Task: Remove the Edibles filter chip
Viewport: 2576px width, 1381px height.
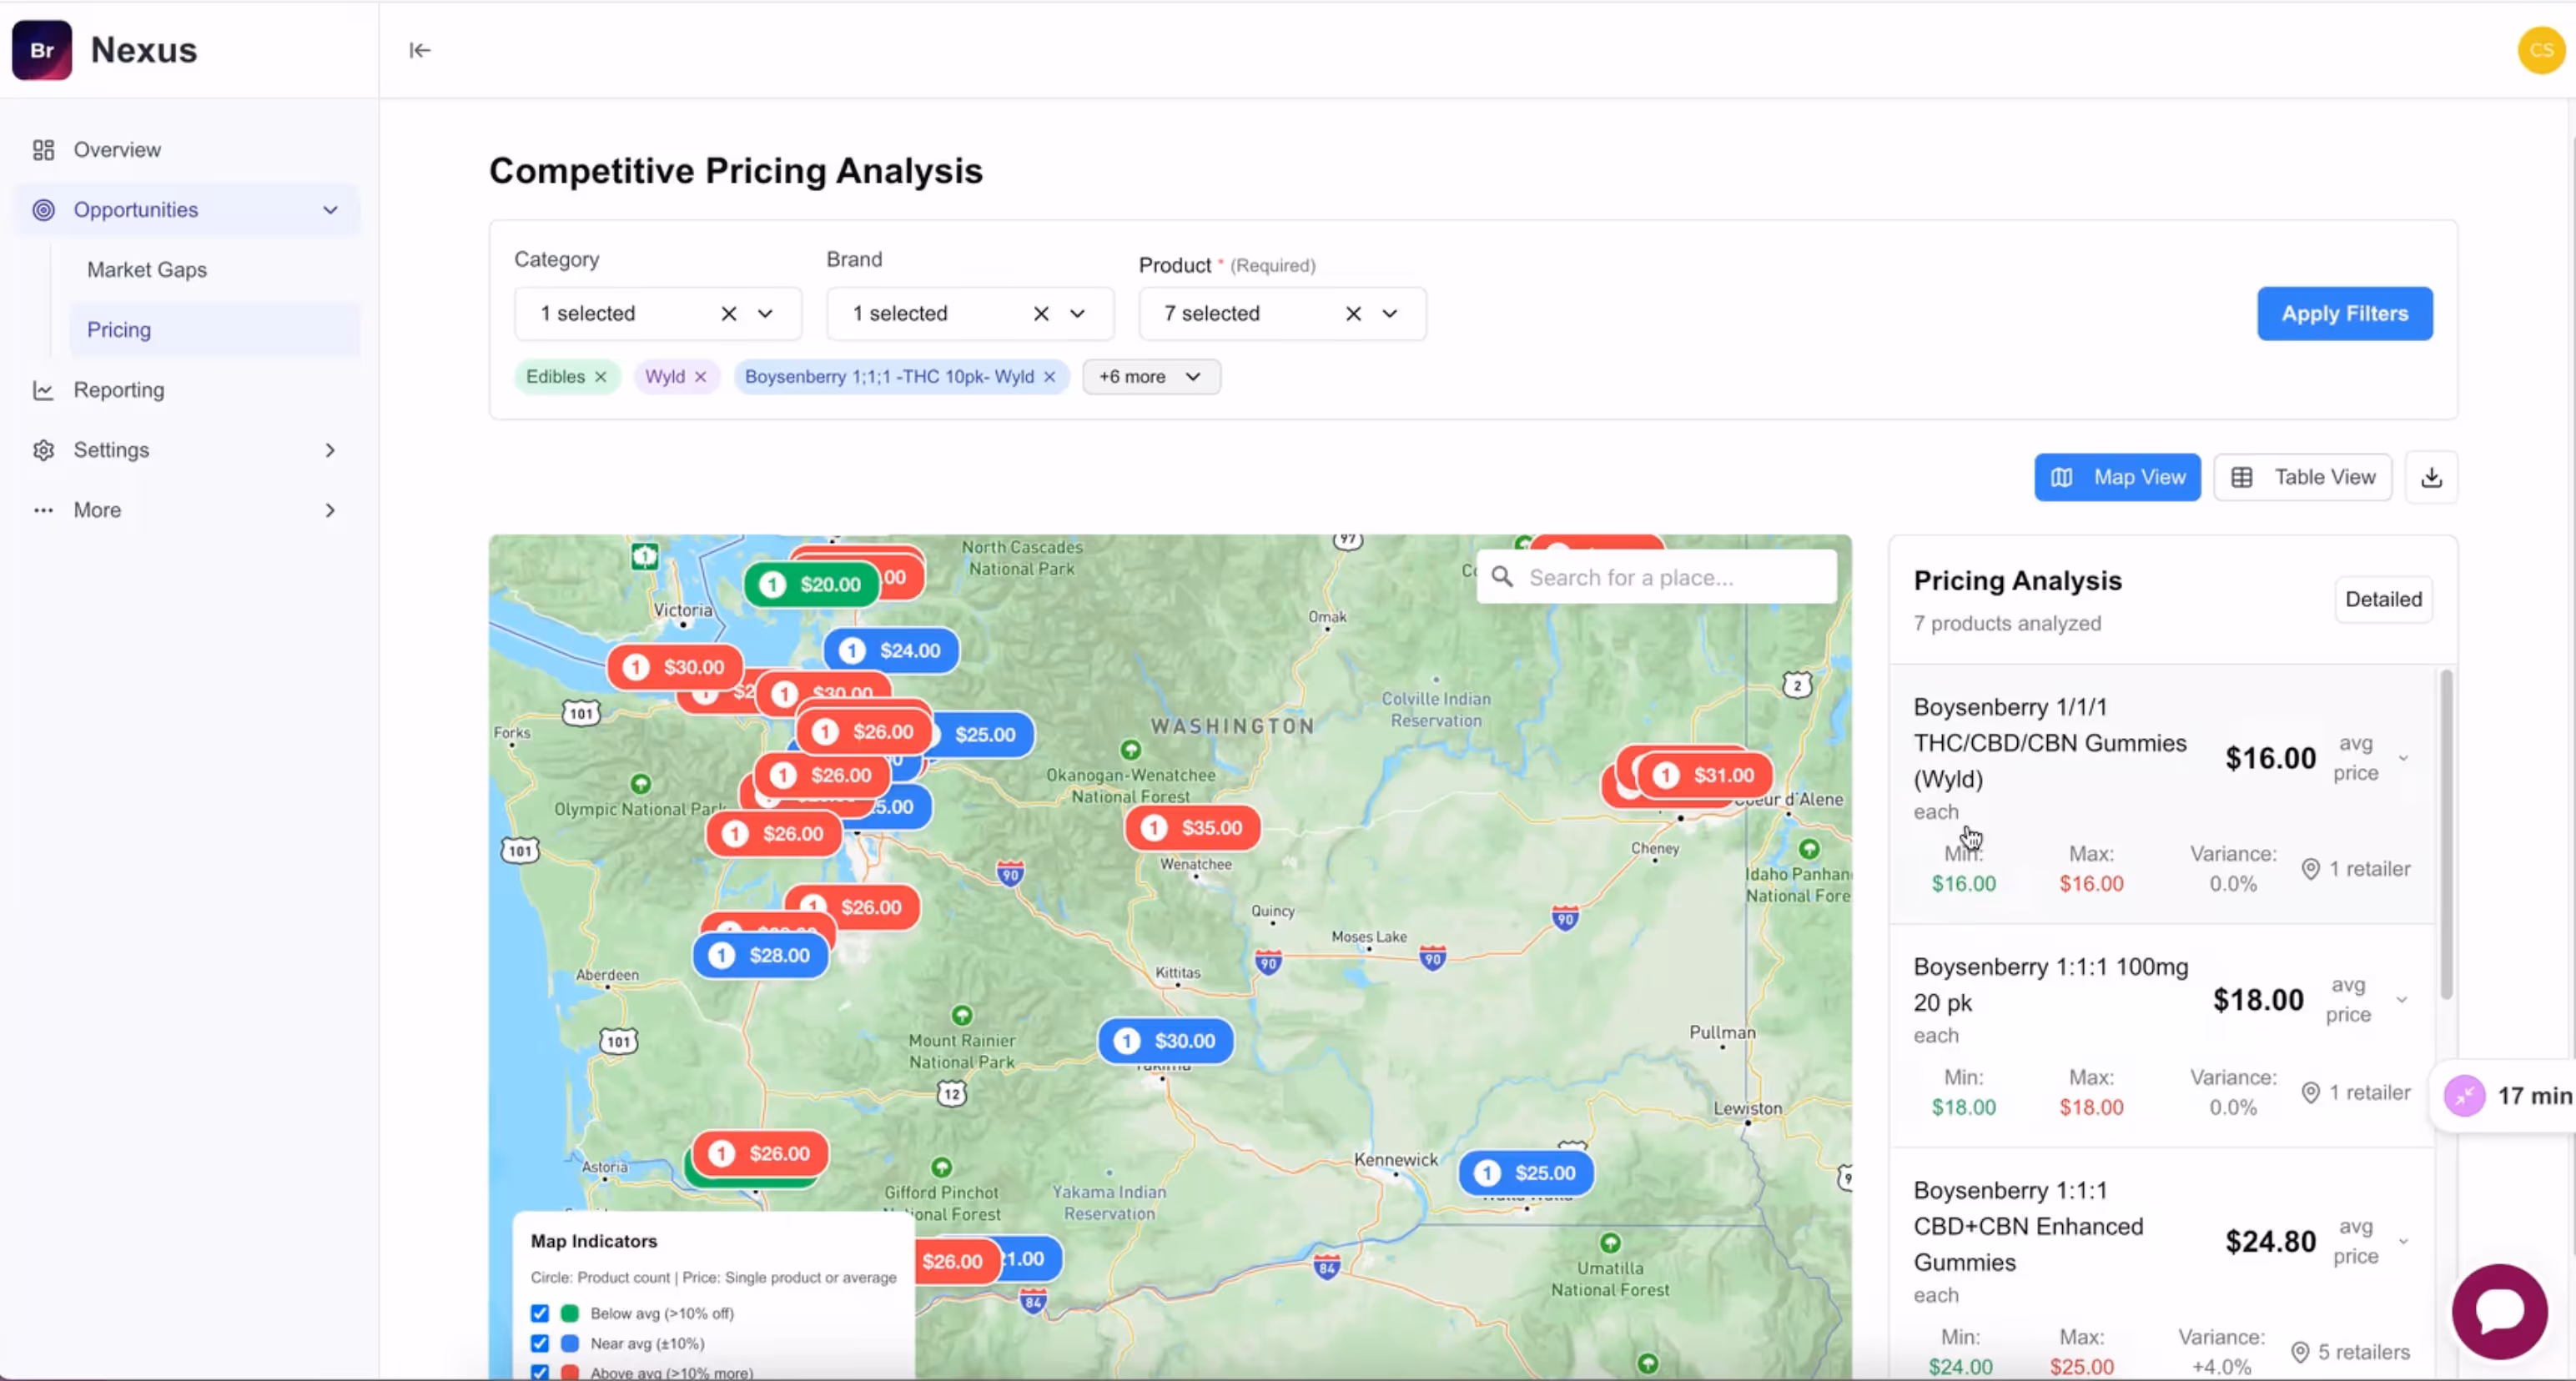Action: point(601,377)
